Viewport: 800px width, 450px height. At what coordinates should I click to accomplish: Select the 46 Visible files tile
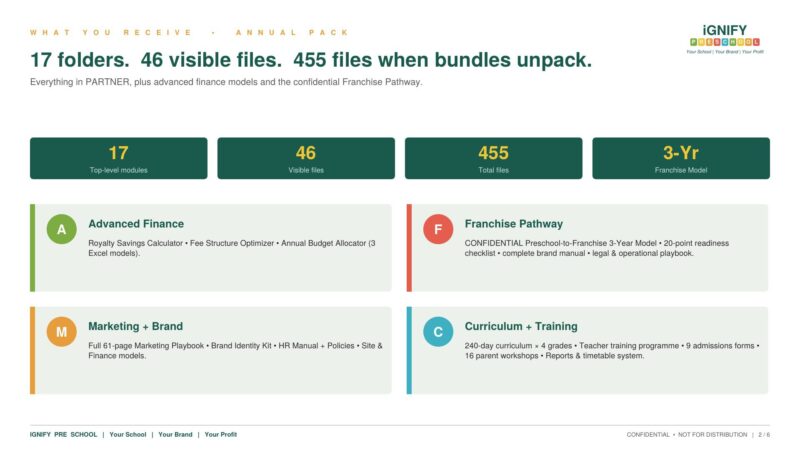point(306,158)
